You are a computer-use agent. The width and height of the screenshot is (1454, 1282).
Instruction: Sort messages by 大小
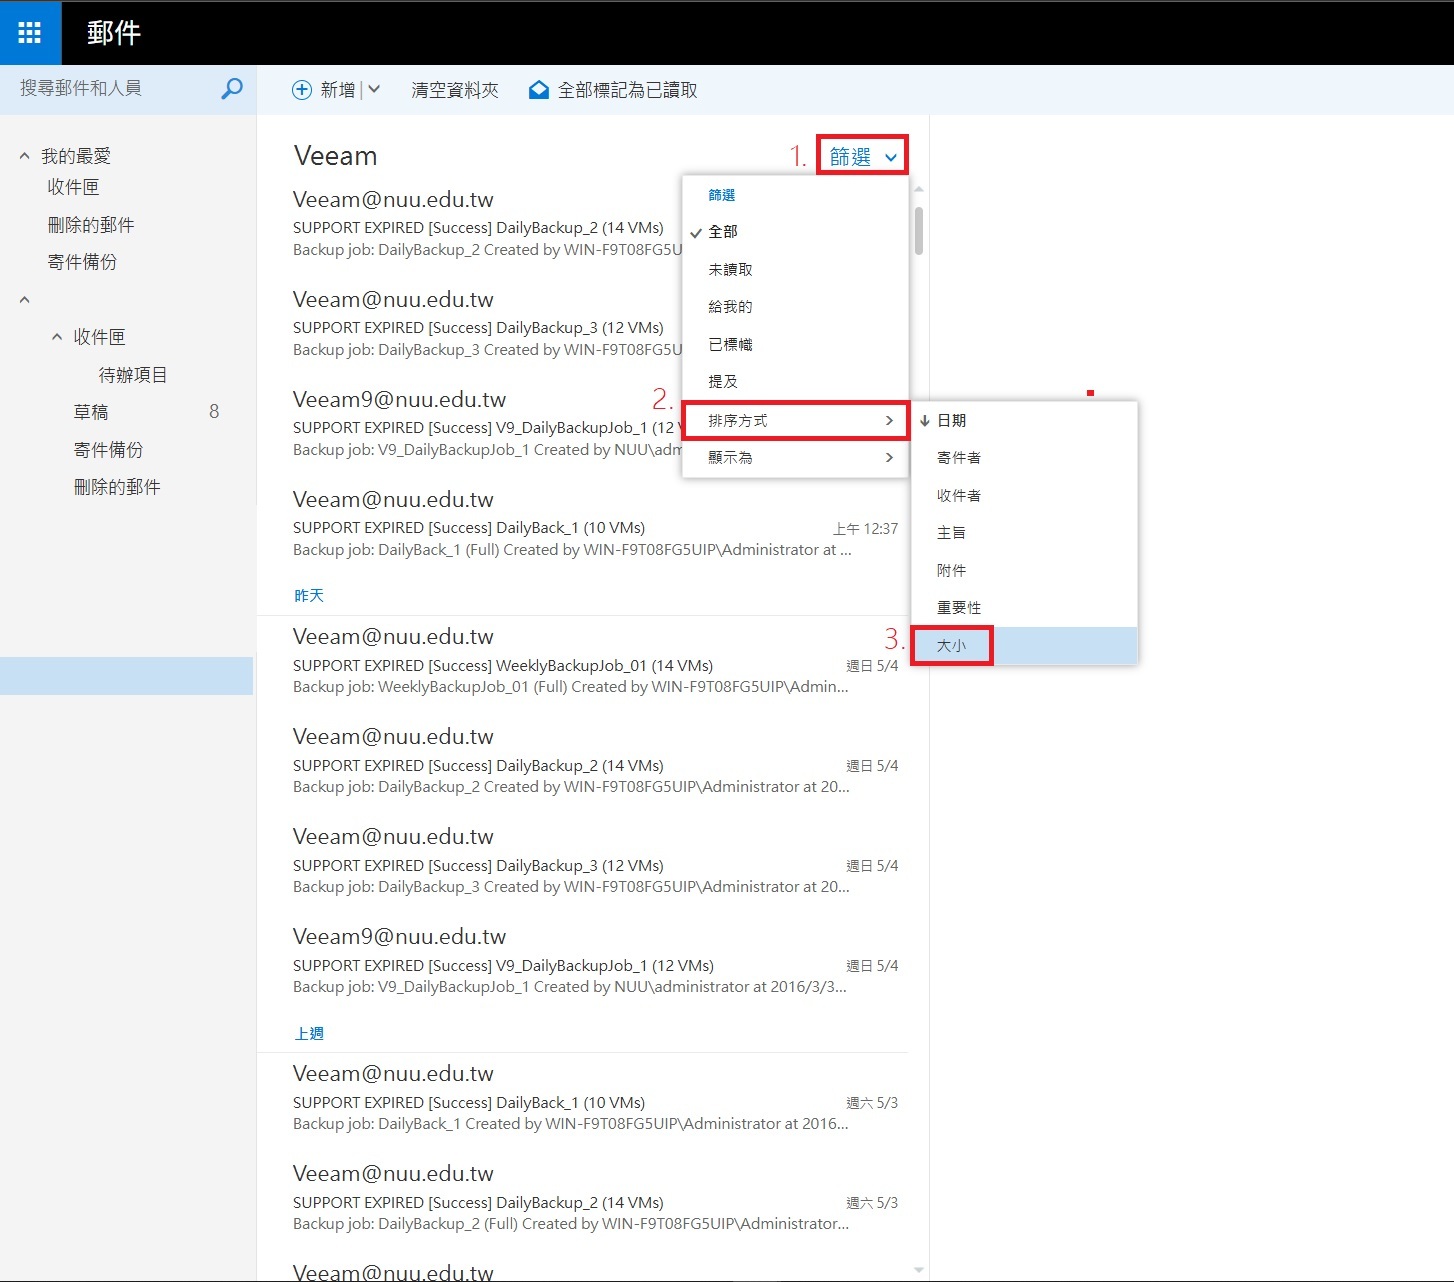point(952,646)
